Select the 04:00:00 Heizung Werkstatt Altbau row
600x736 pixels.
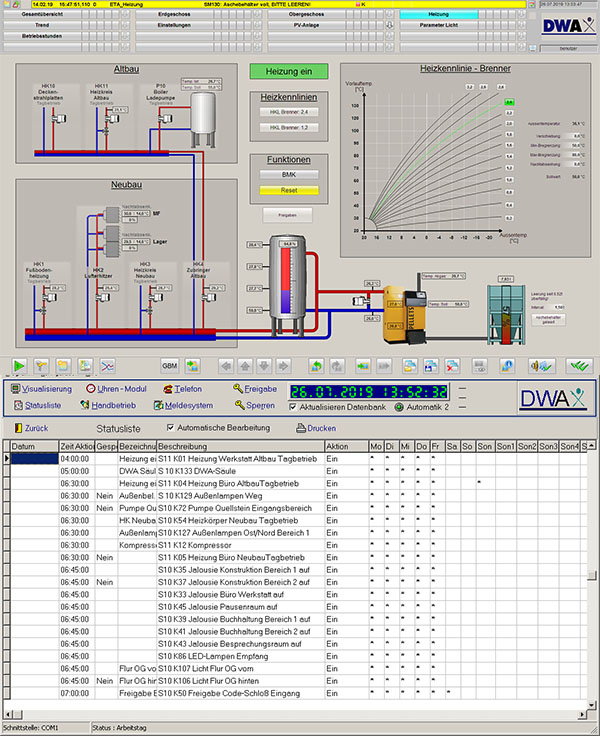click(200, 458)
